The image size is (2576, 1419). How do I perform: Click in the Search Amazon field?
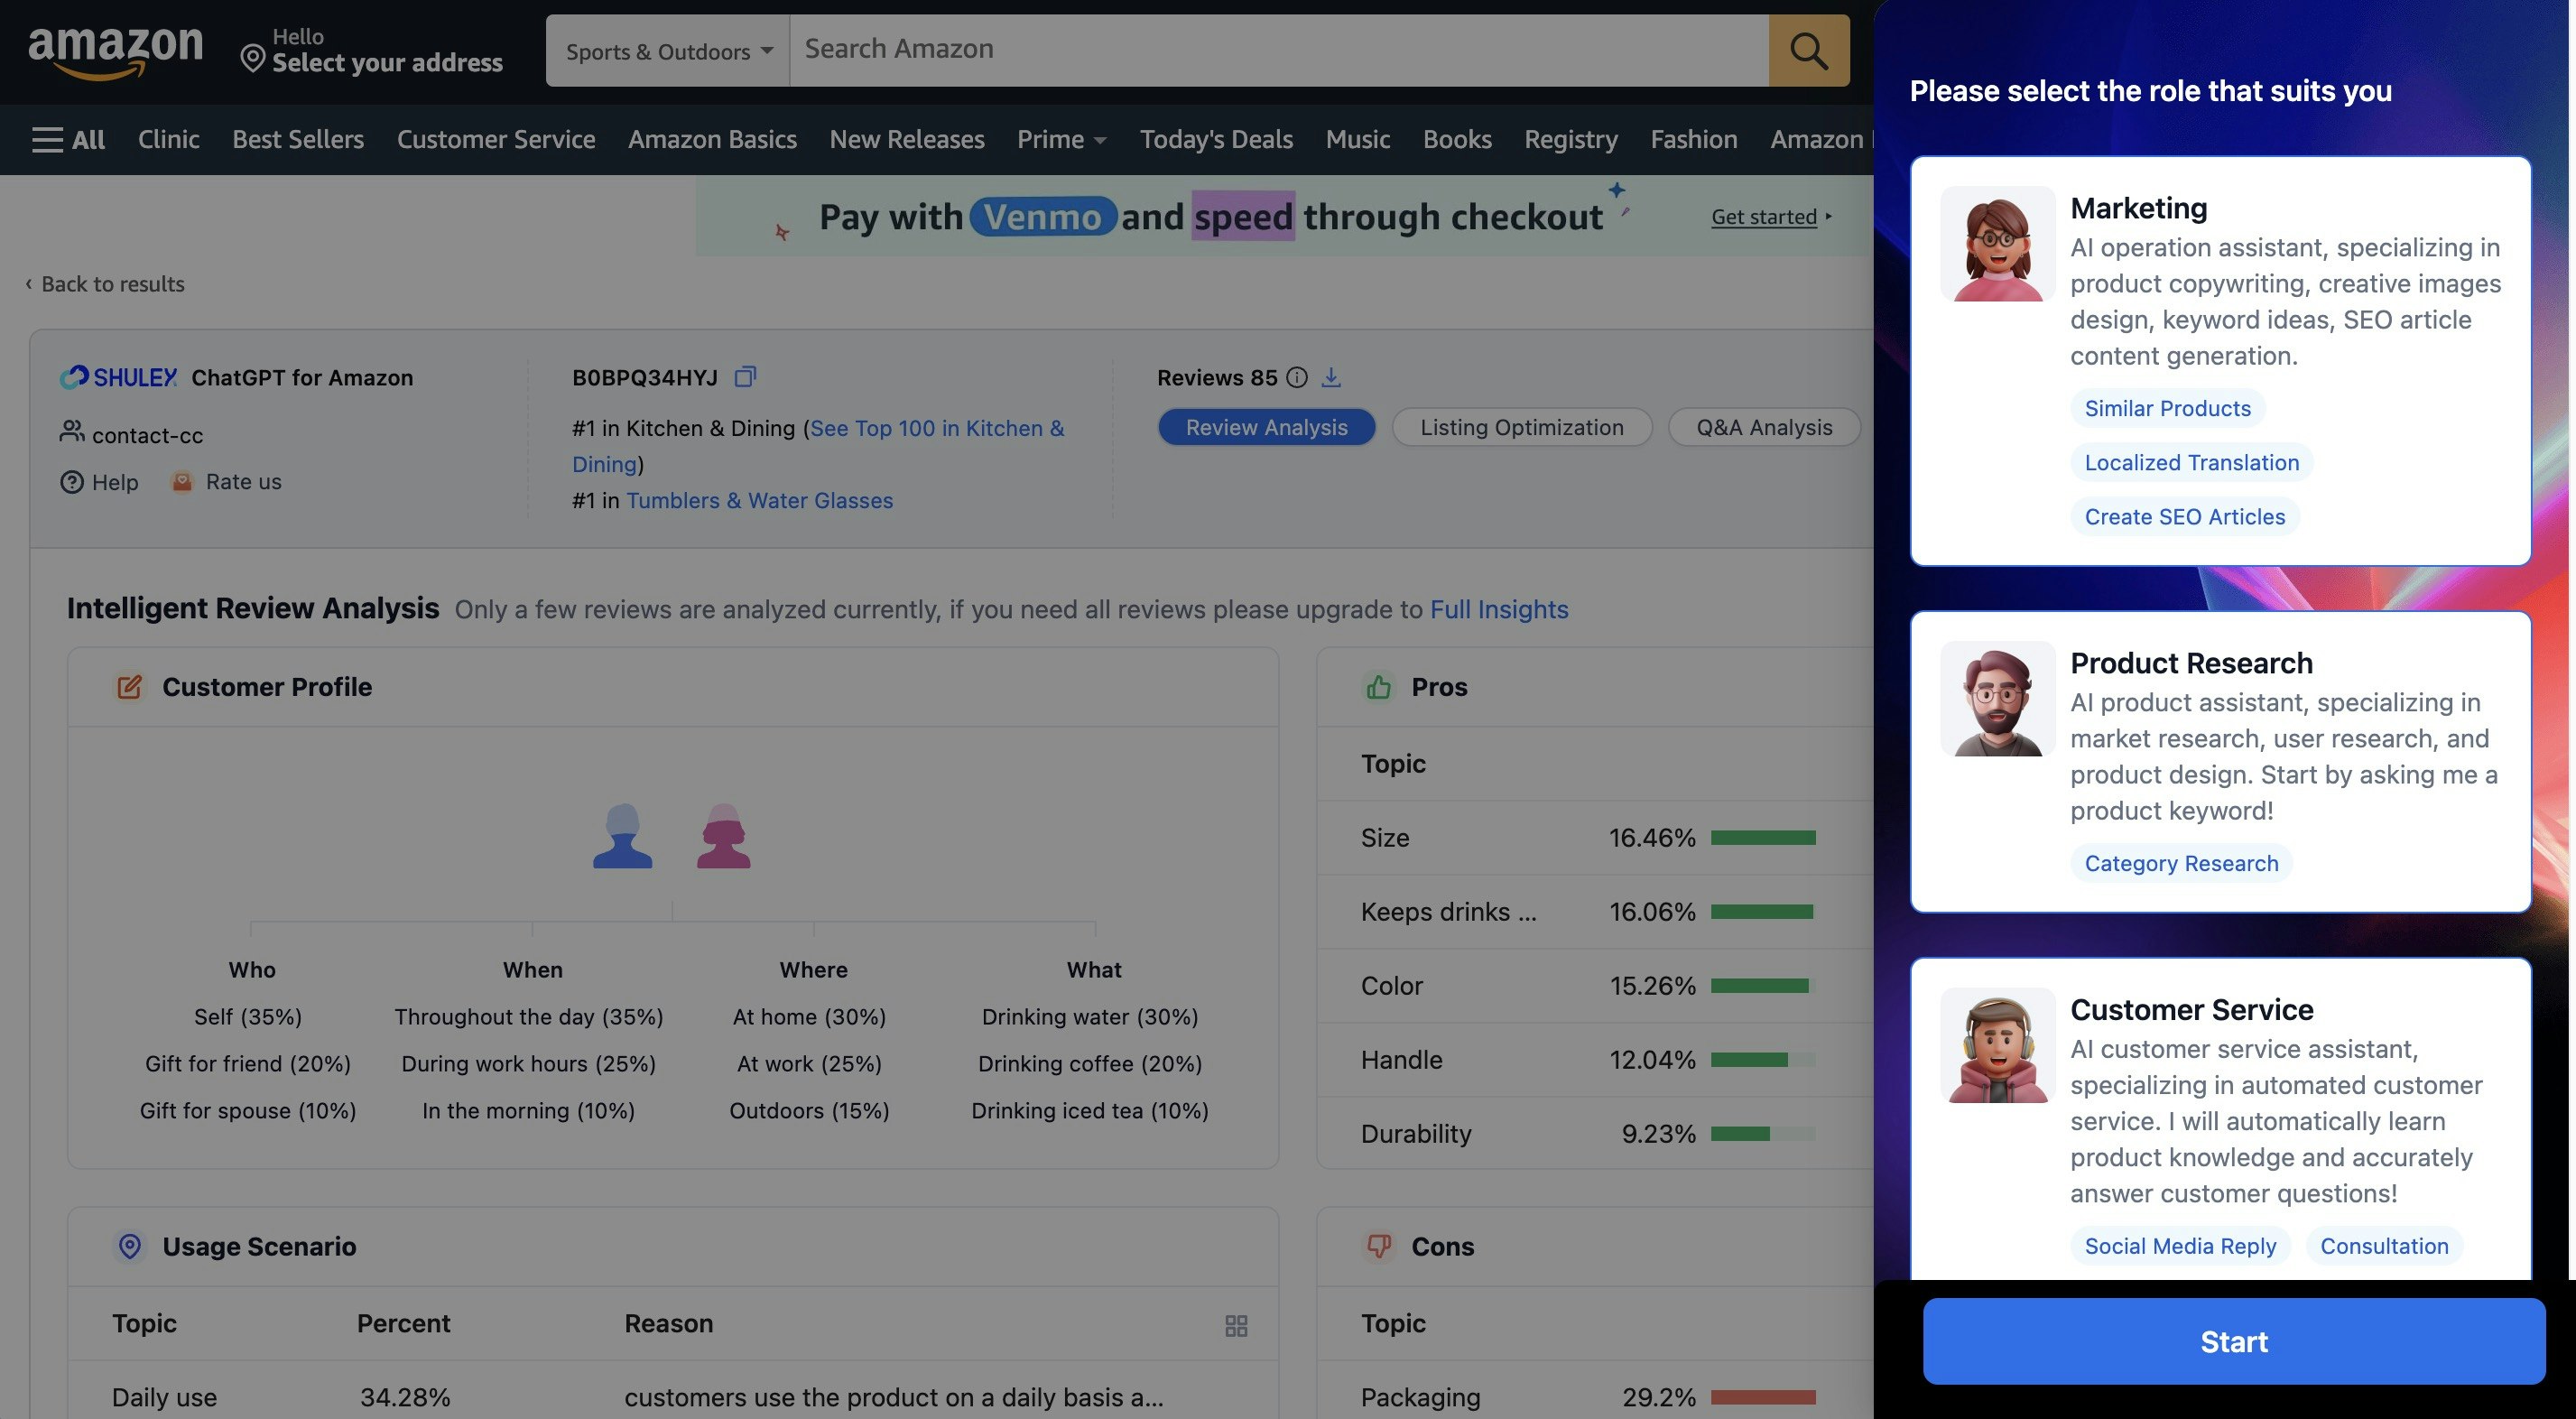click(1278, 50)
